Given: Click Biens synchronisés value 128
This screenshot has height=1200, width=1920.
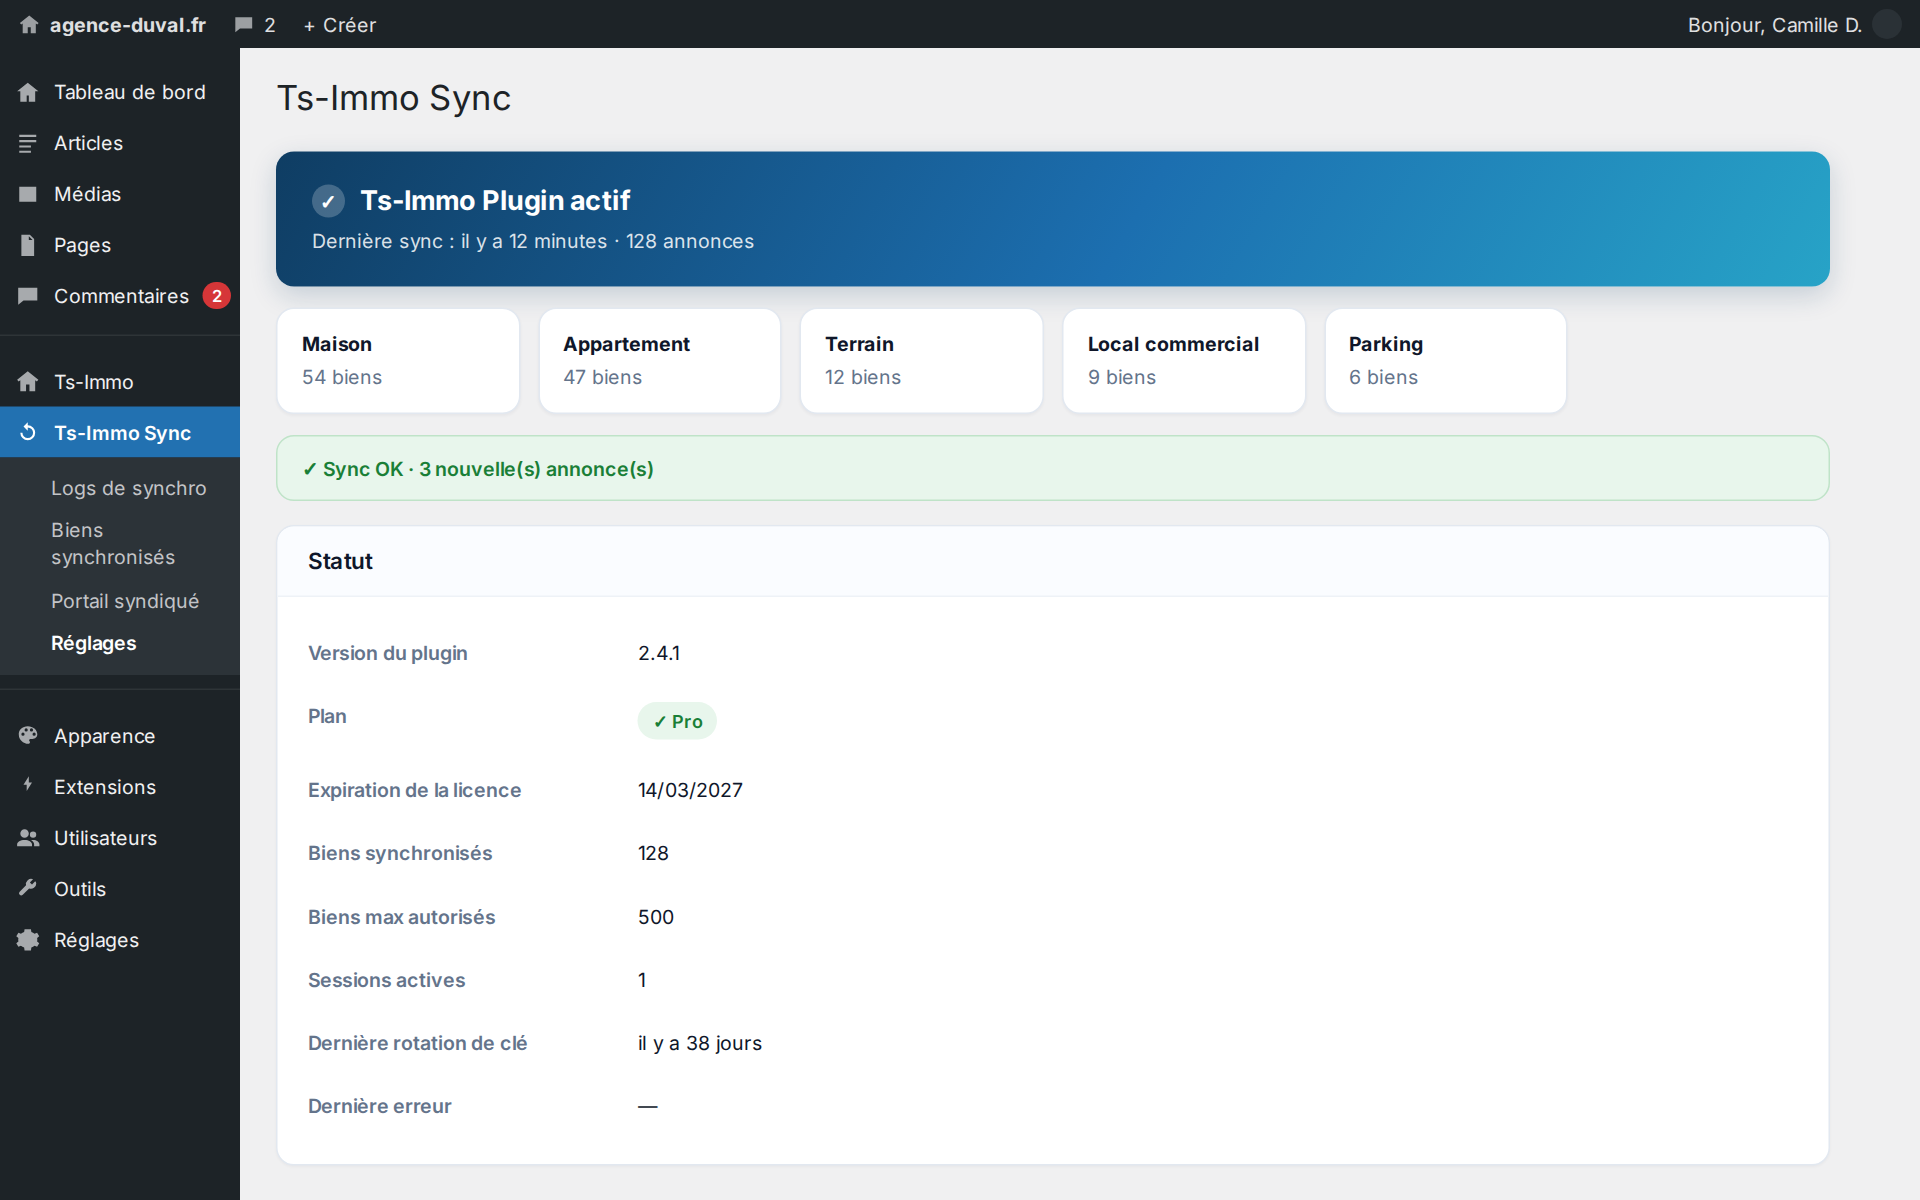Looking at the screenshot, I should tap(653, 853).
